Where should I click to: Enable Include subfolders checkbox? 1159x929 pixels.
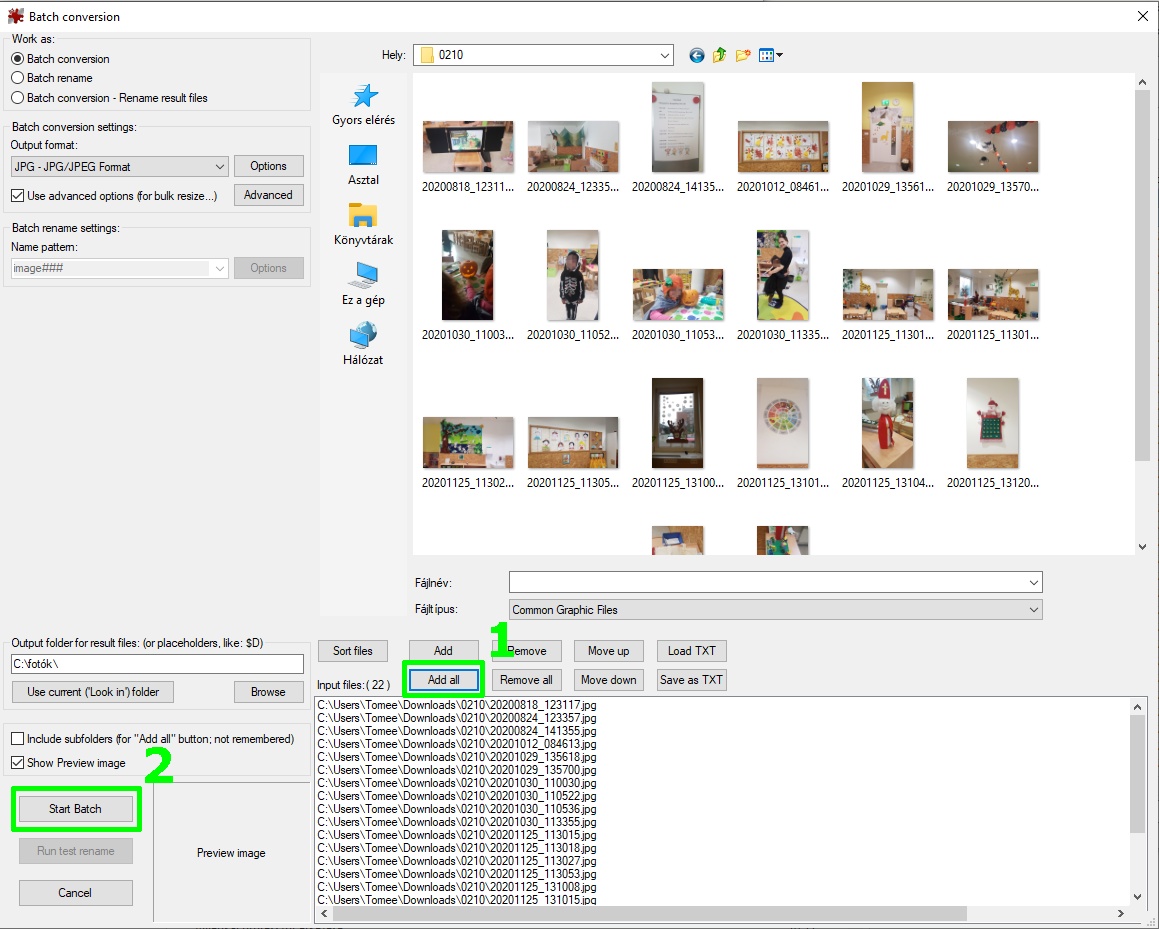(18, 738)
